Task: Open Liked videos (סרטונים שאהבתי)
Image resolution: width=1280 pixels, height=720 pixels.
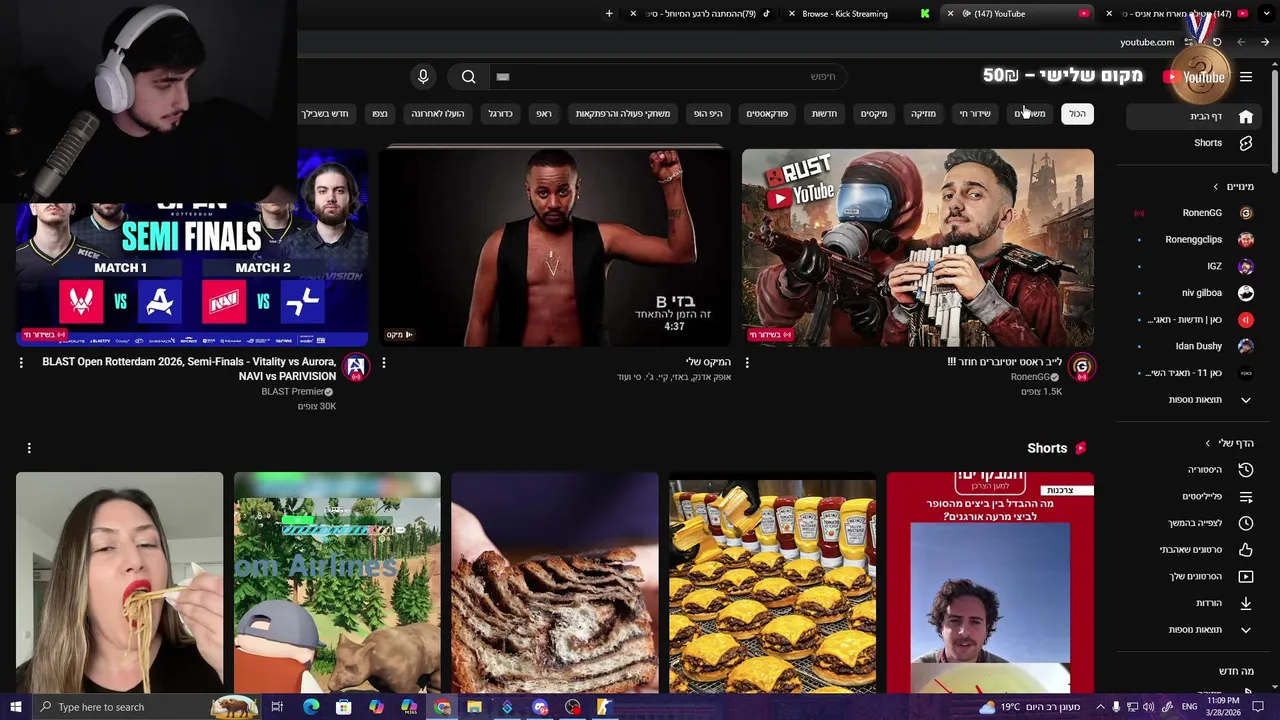Action: (x=1196, y=550)
